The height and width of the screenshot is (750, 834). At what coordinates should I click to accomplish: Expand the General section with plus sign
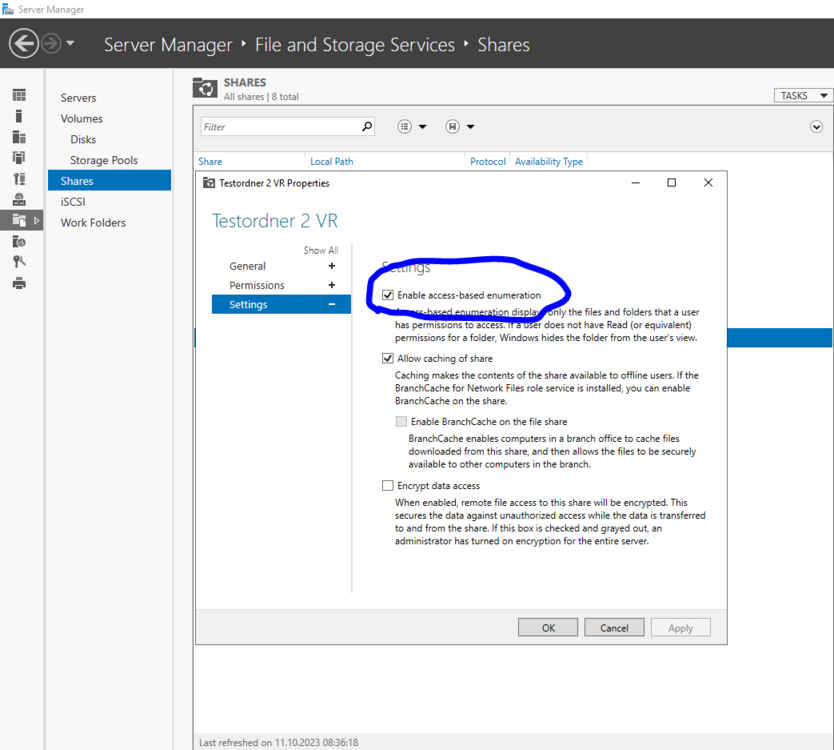click(332, 266)
